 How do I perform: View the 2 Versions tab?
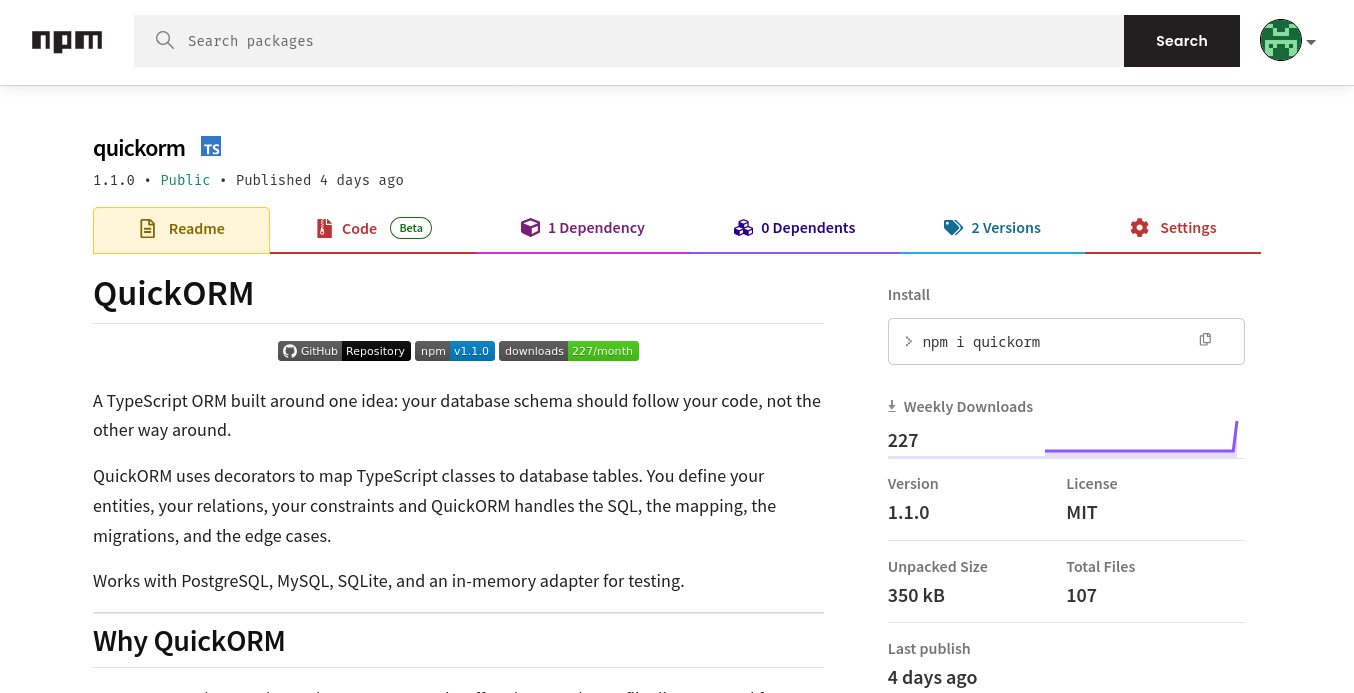point(992,229)
